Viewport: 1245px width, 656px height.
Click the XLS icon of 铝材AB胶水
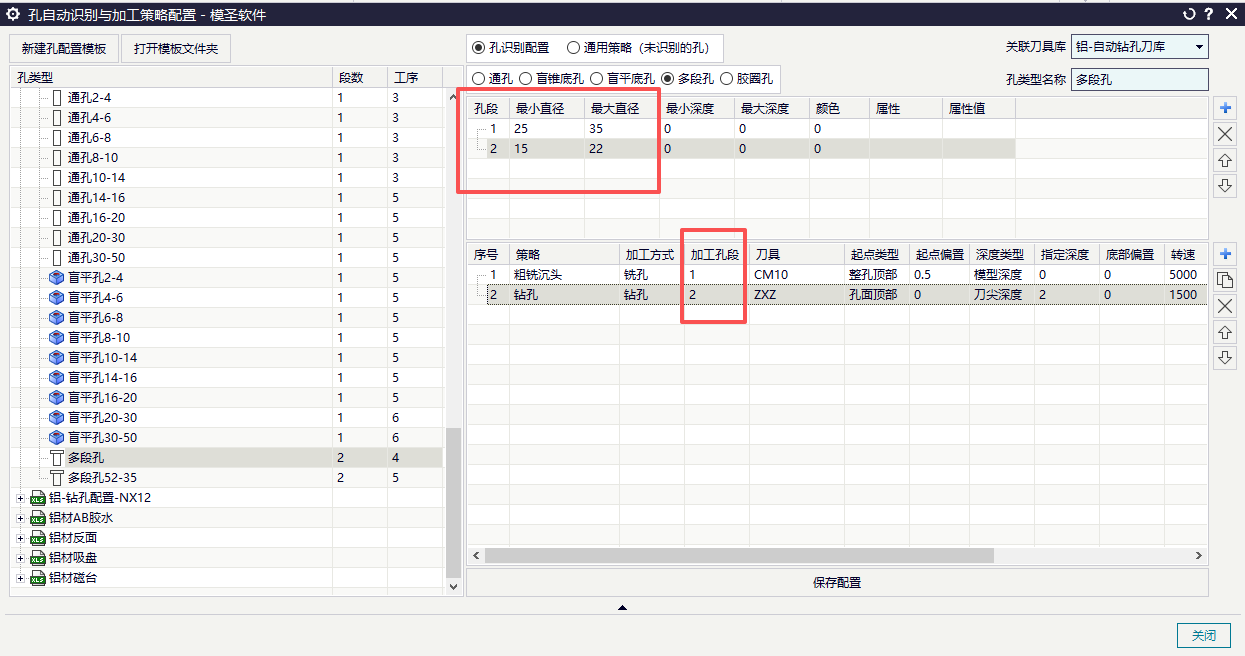click(x=39, y=517)
